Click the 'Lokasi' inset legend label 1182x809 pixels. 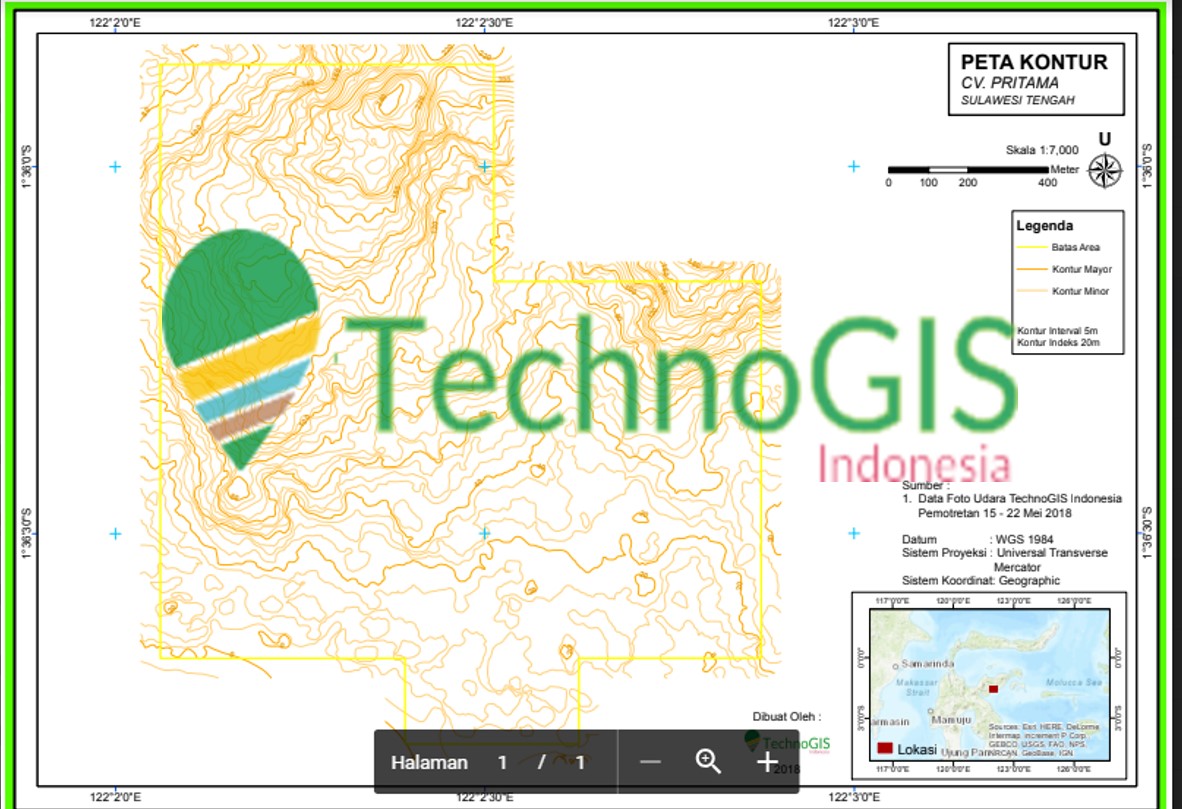[917, 749]
